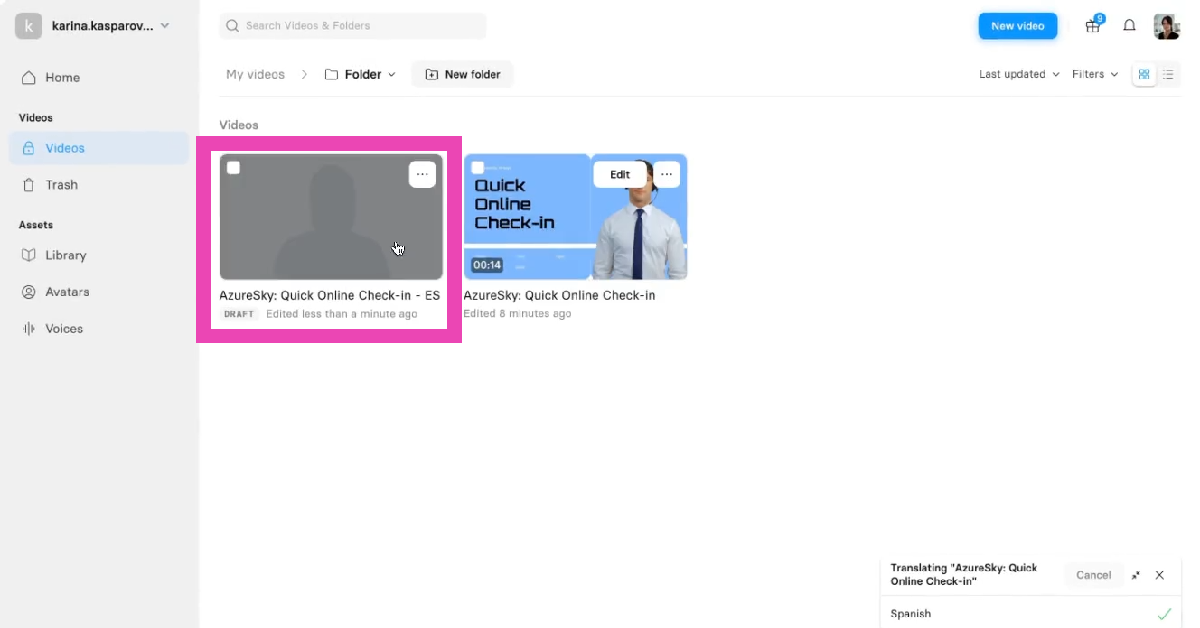This screenshot has height=628, width=1200.
Task: Open more options on ES draft video
Action: [x=422, y=174]
